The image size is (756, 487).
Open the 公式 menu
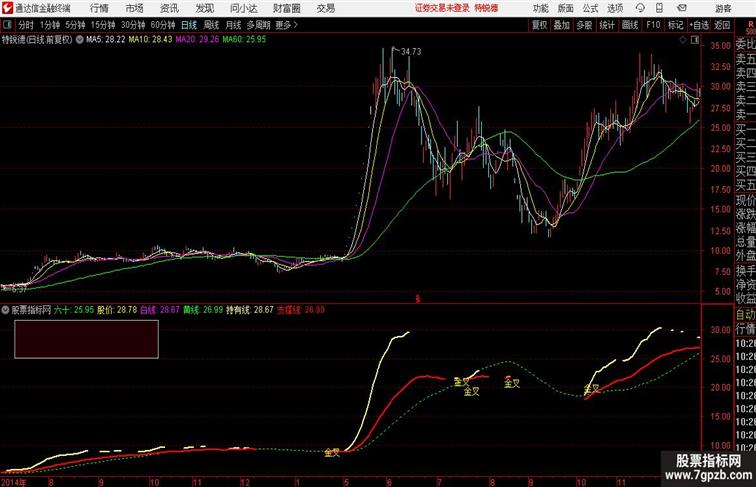(590, 8)
